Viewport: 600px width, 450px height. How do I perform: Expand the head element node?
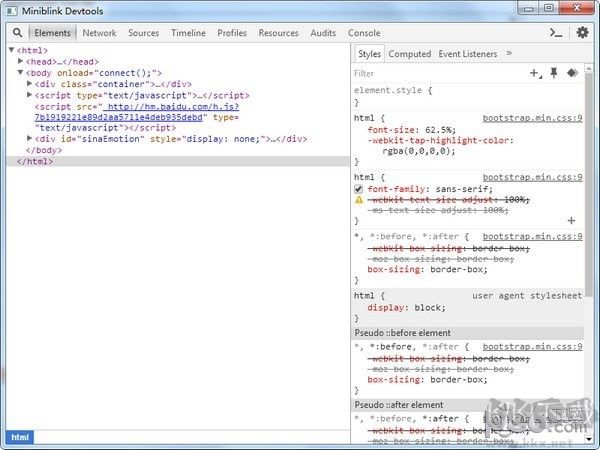(x=21, y=61)
